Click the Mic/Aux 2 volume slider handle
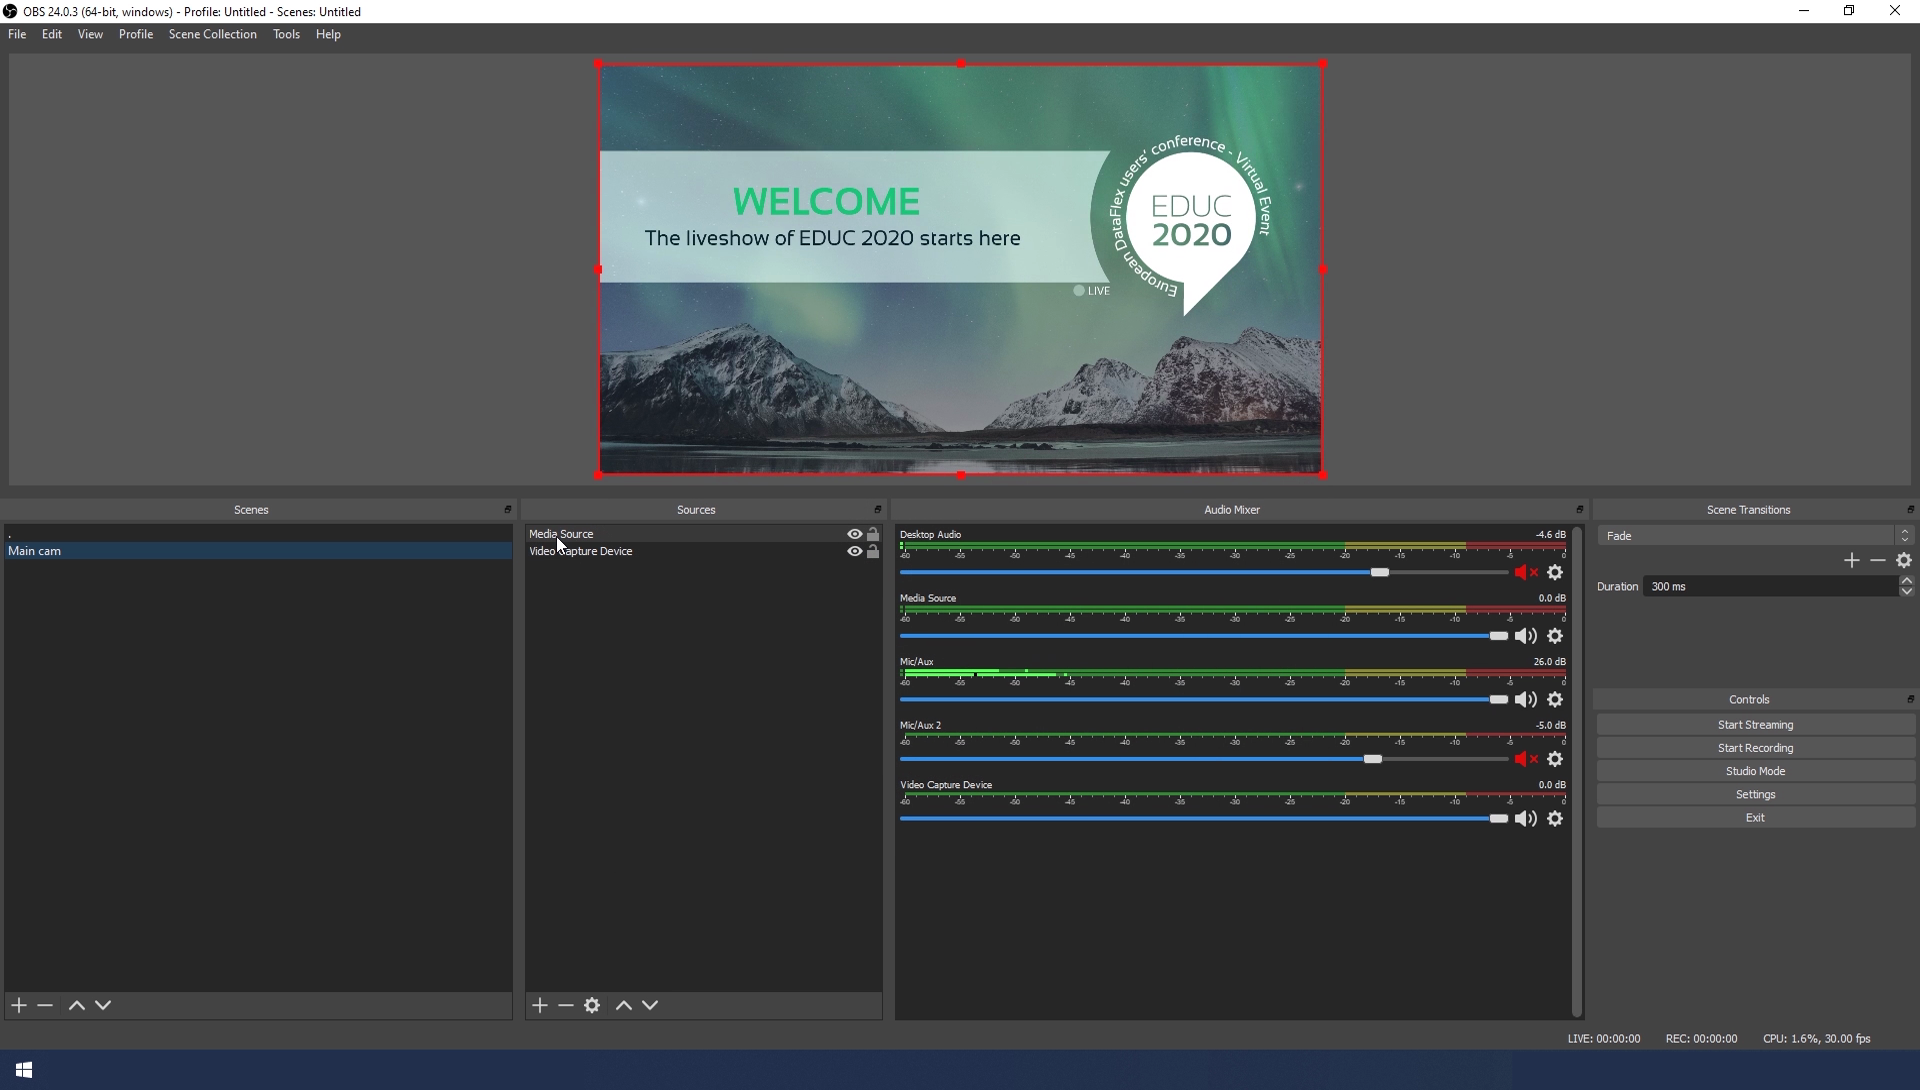1920x1090 pixels. pos(1373,759)
